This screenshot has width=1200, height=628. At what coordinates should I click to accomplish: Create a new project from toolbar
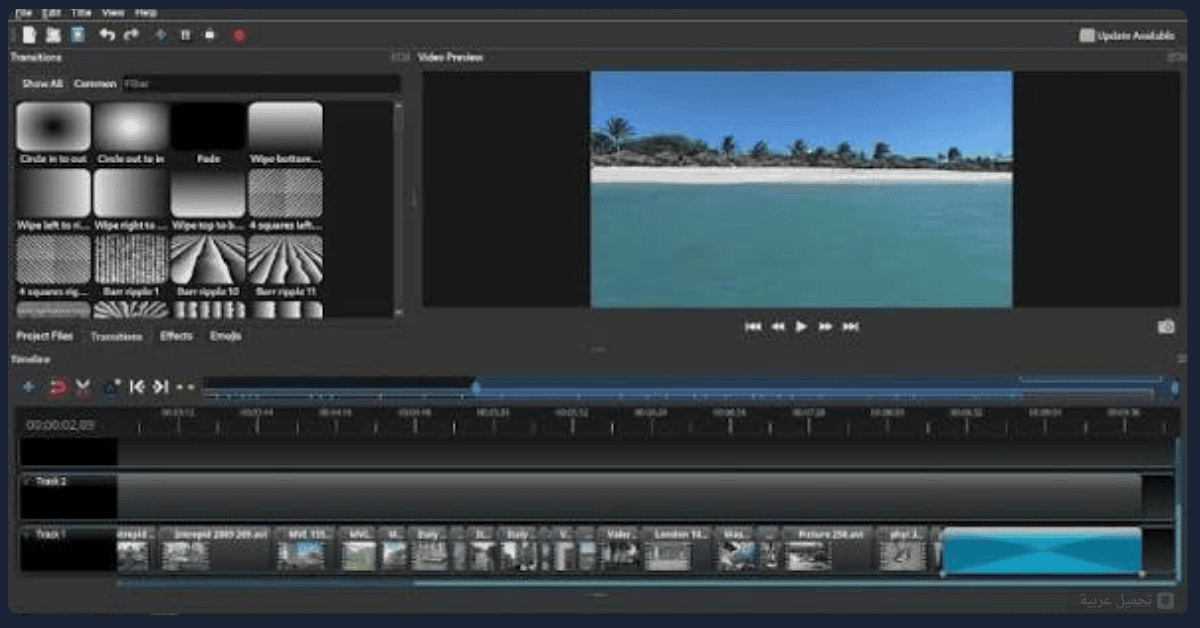pyautogui.click(x=29, y=35)
